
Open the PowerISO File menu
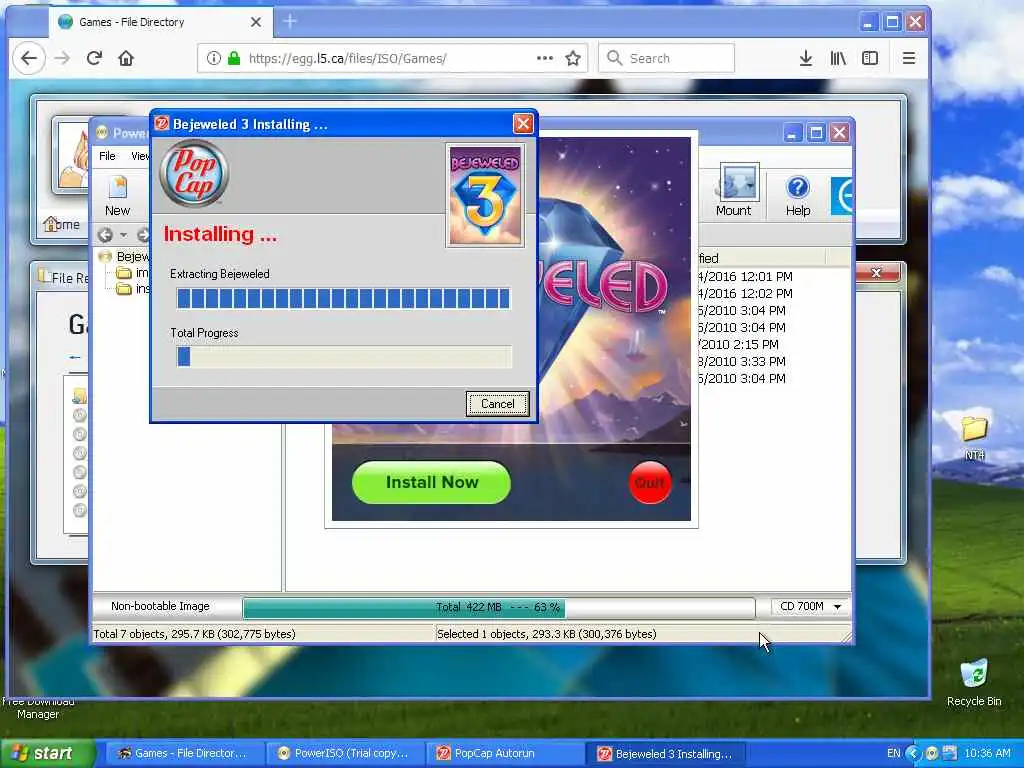[x=107, y=156]
